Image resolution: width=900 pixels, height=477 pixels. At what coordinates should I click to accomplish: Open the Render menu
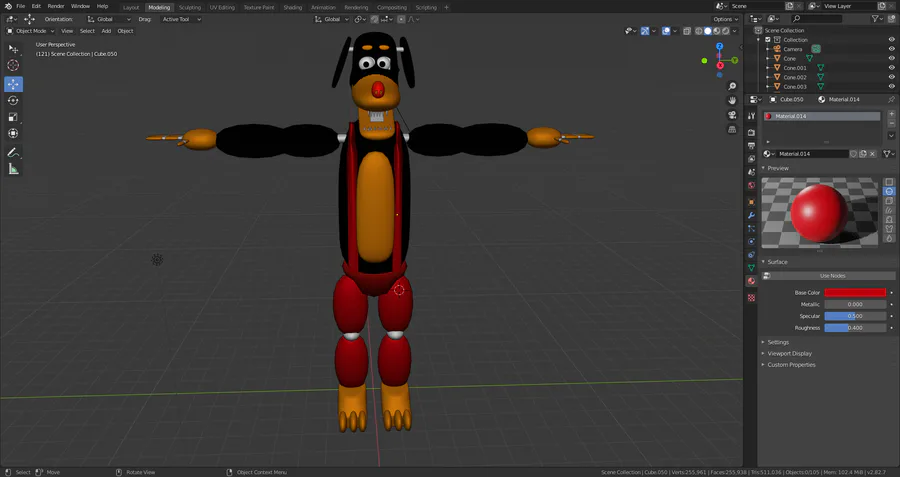56,6
